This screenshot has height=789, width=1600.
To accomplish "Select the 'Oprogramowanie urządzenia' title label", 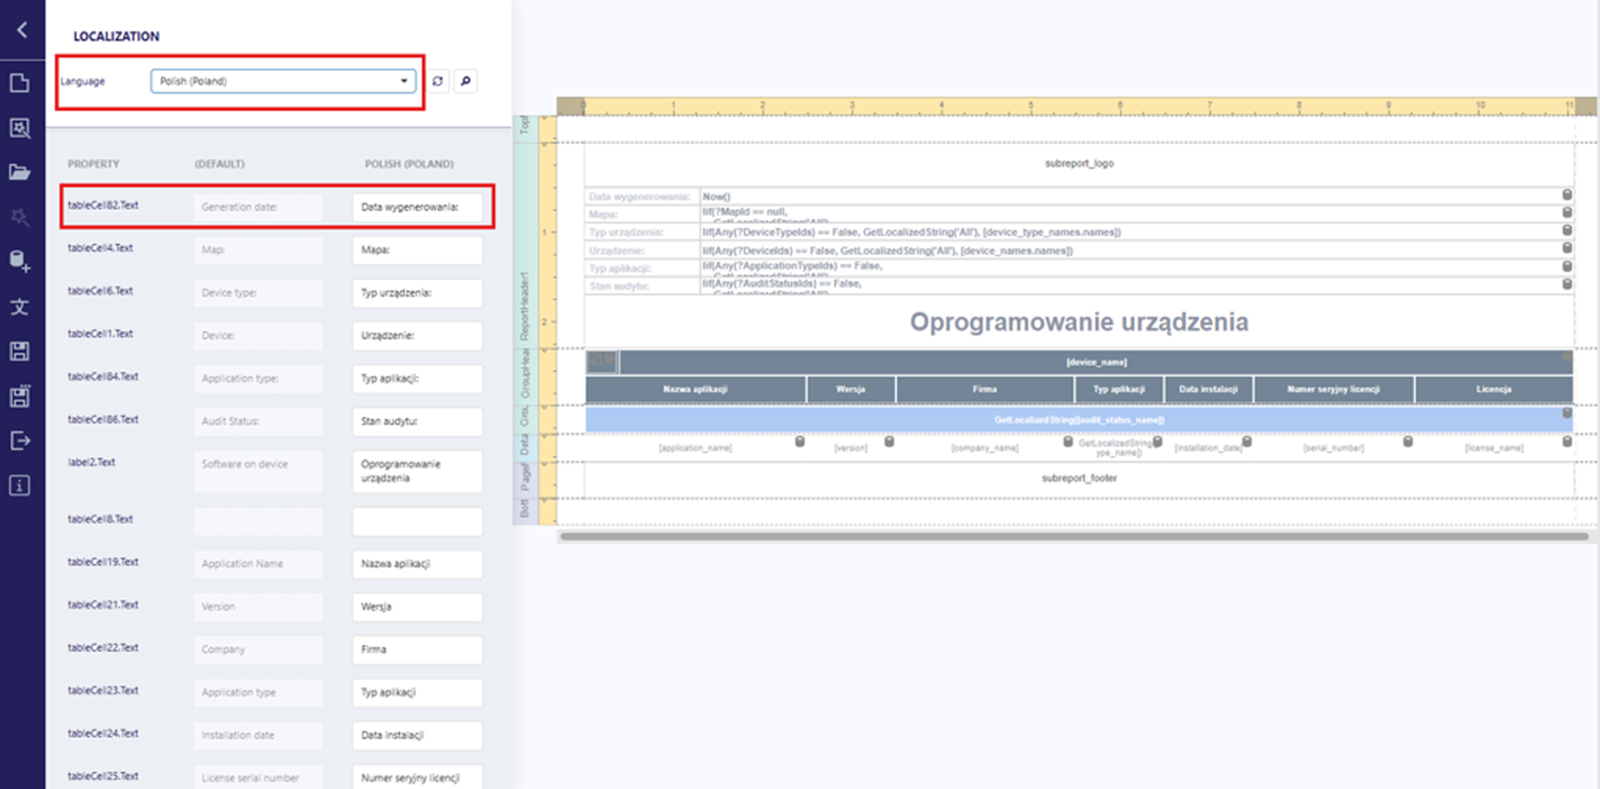I will point(1078,322).
